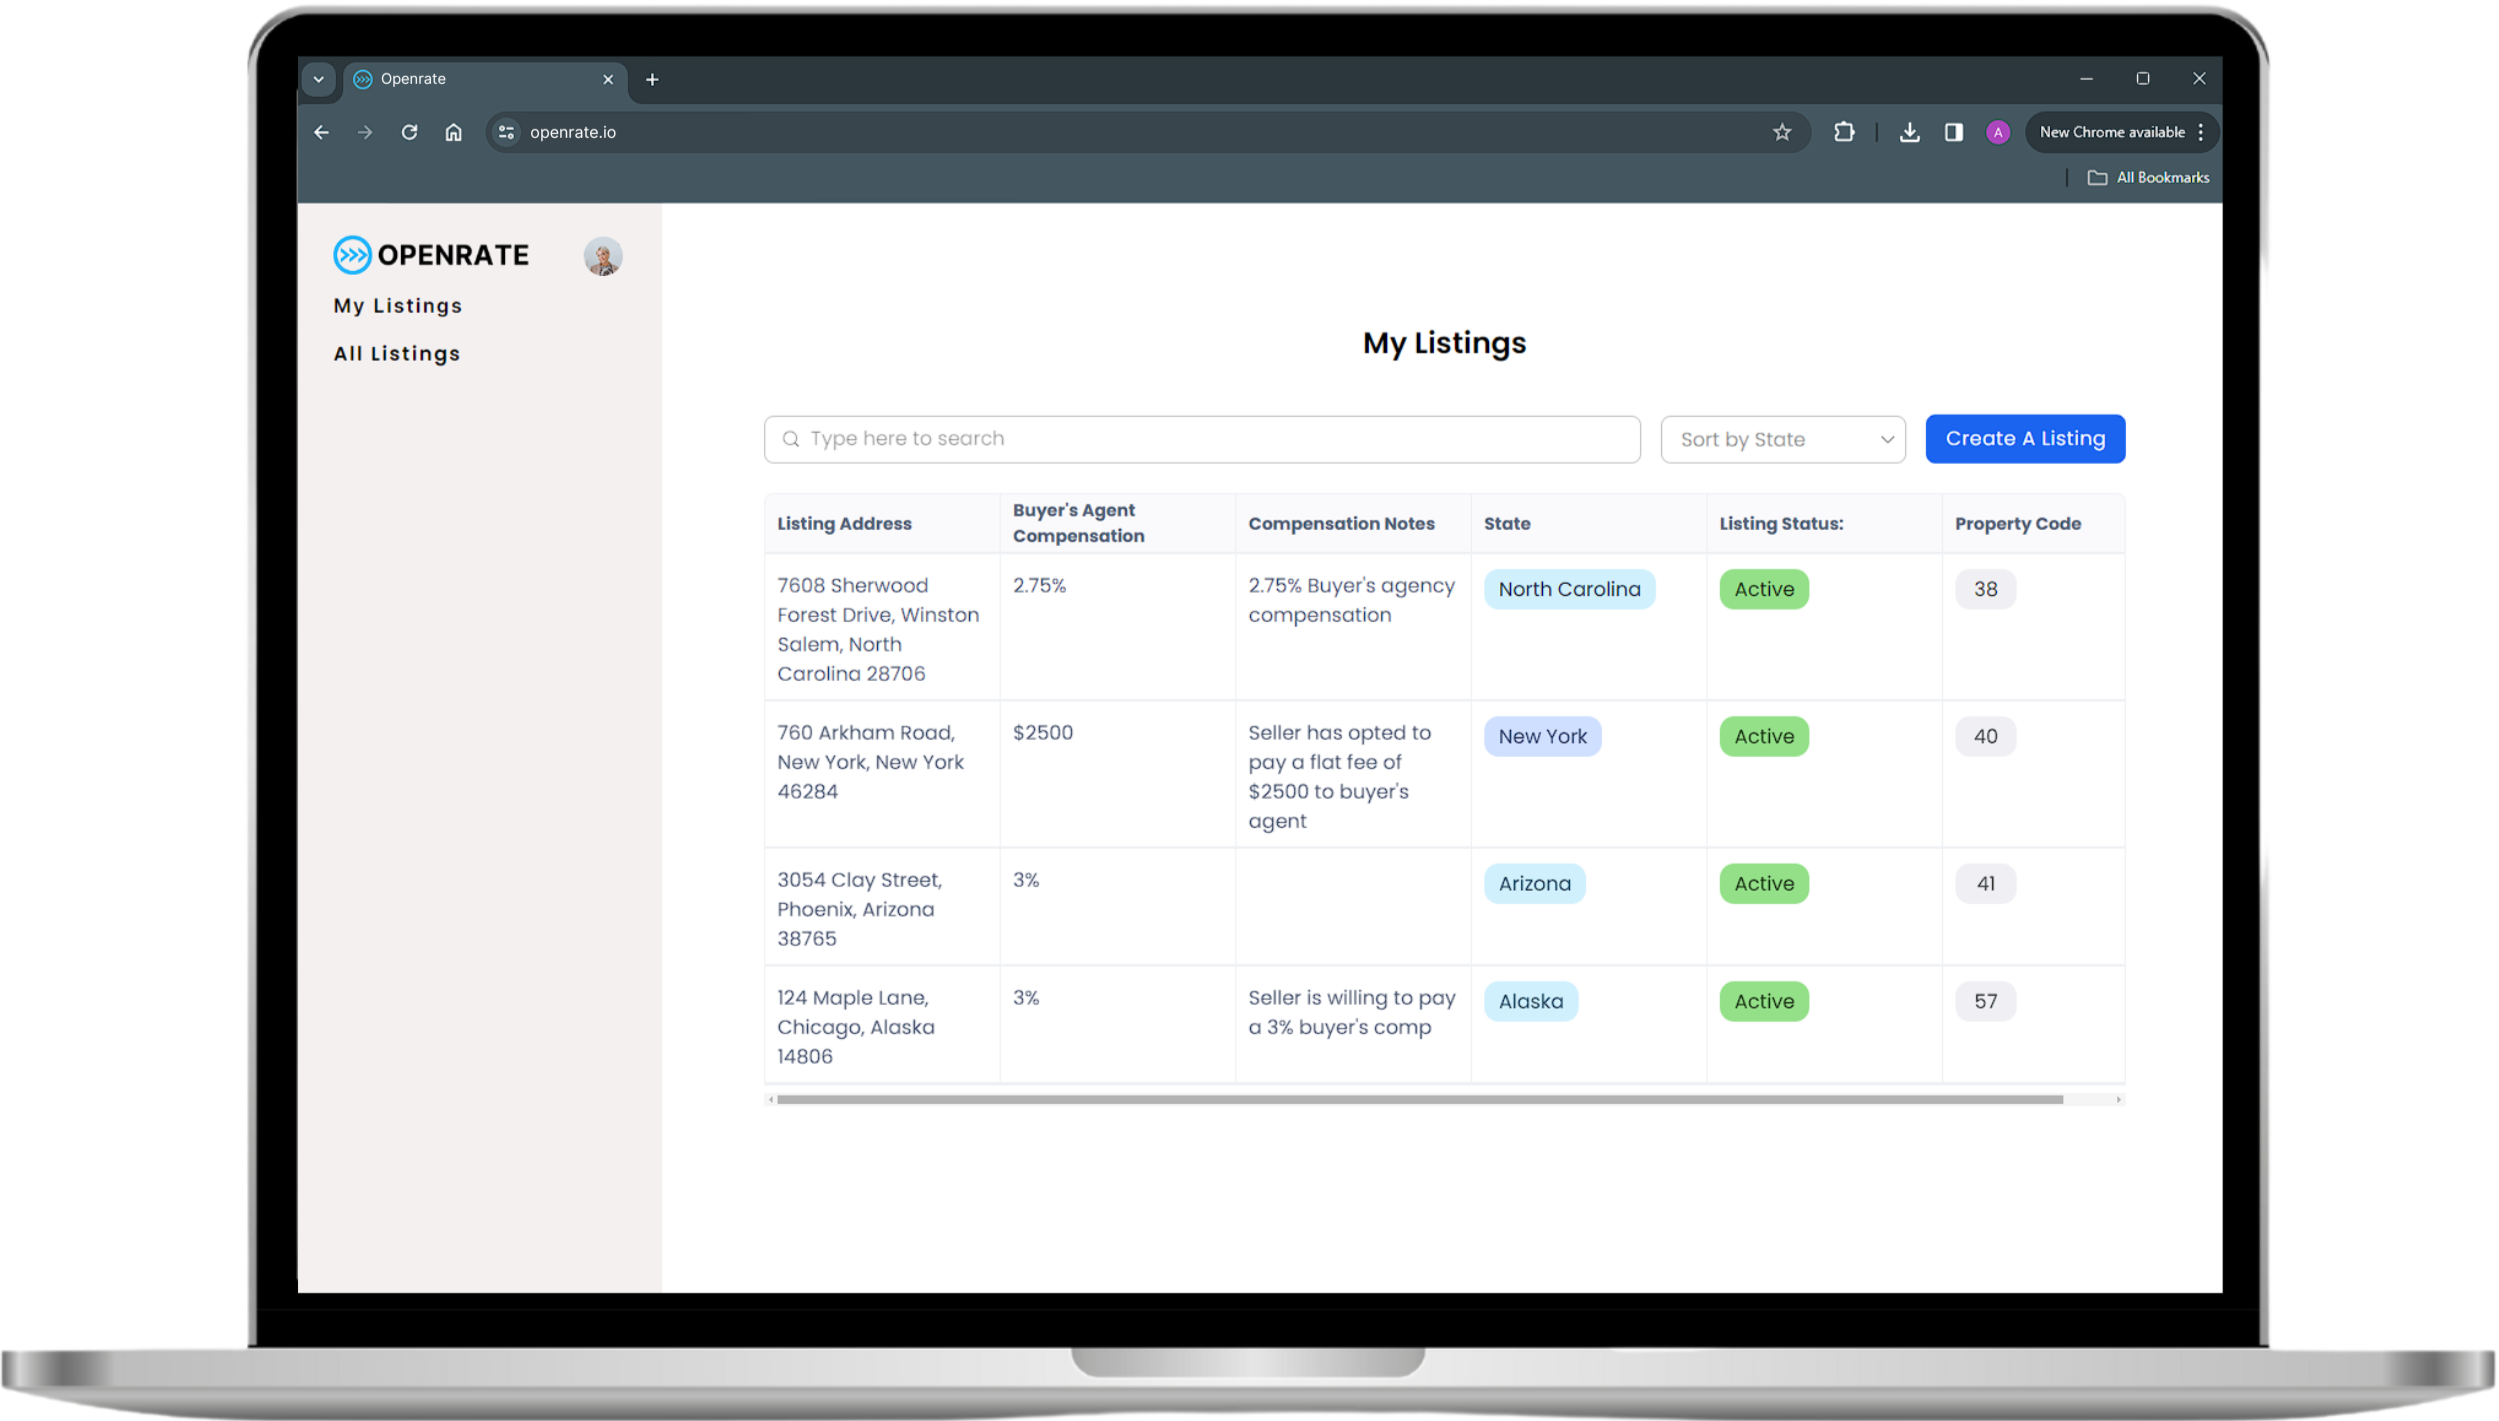
Task: Click the Create A Listing button
Action: click(x=2024, y=439)
